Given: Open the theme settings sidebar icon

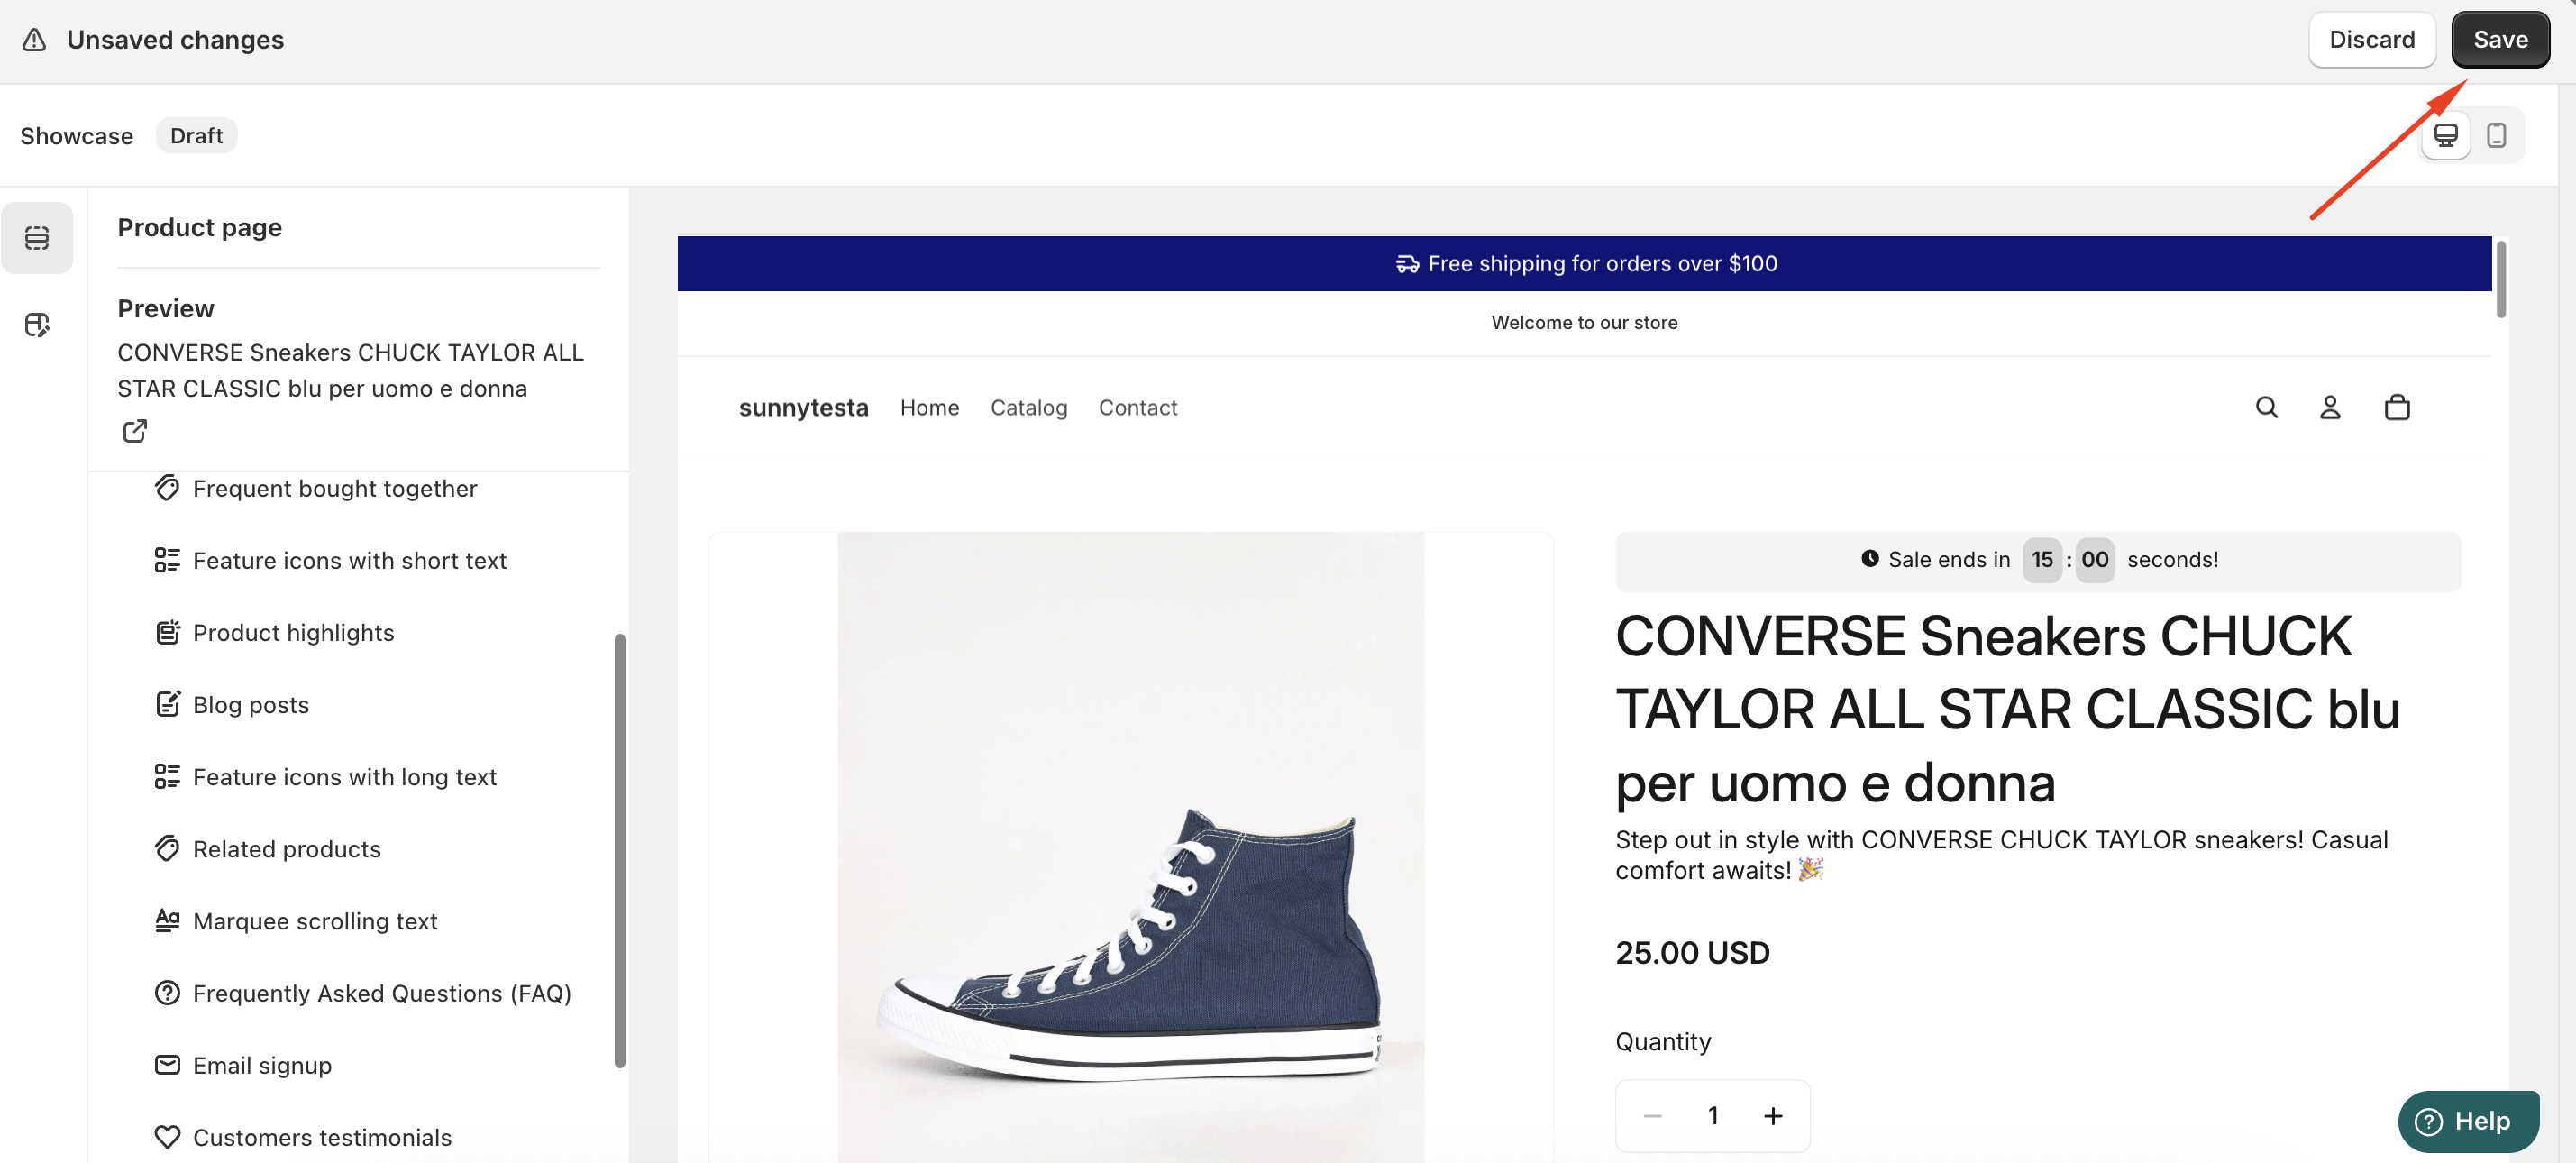Looking at the screenshot, I should pos(37,325).
